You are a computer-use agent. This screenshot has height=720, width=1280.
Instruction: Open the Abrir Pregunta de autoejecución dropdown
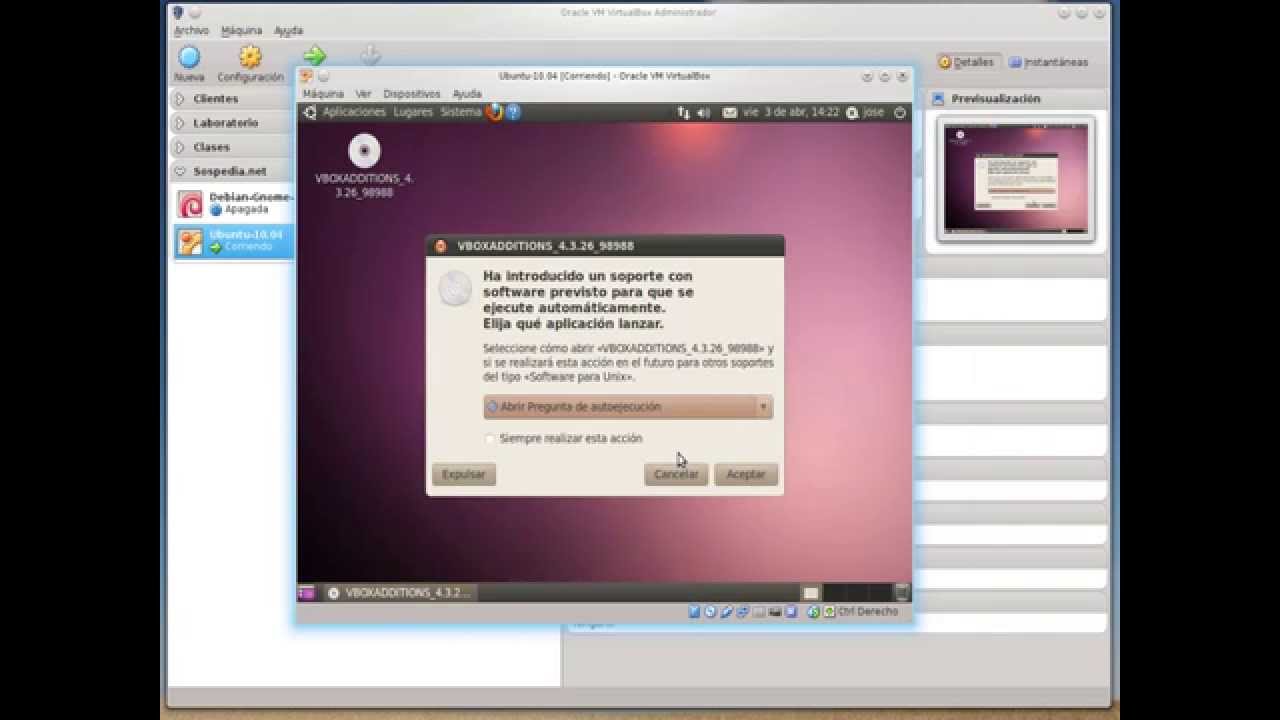pyautogui.click(x=628, y=407)
